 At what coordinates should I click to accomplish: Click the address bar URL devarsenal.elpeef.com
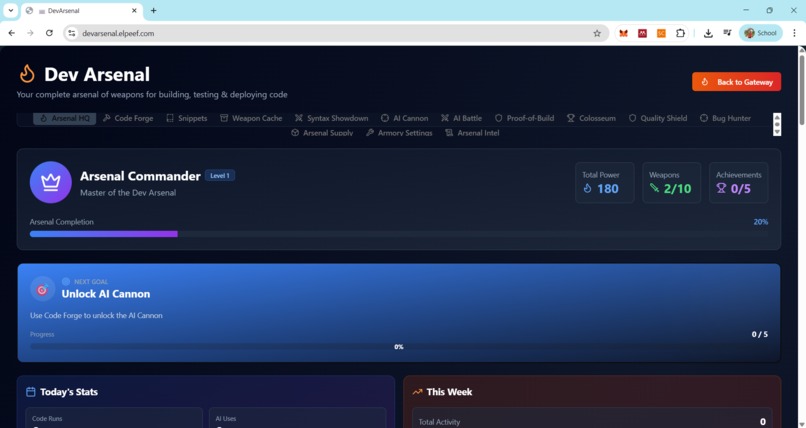pos(118,33)
